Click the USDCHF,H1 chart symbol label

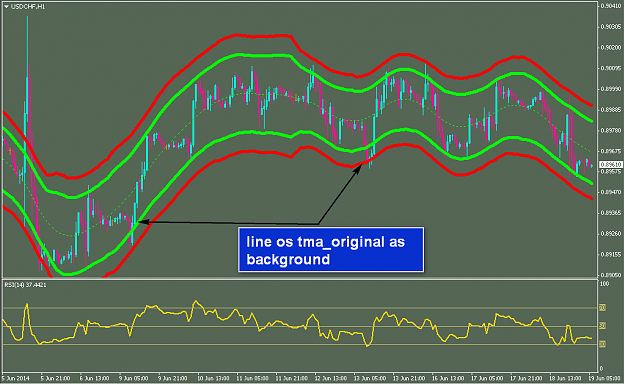(28, 7)
